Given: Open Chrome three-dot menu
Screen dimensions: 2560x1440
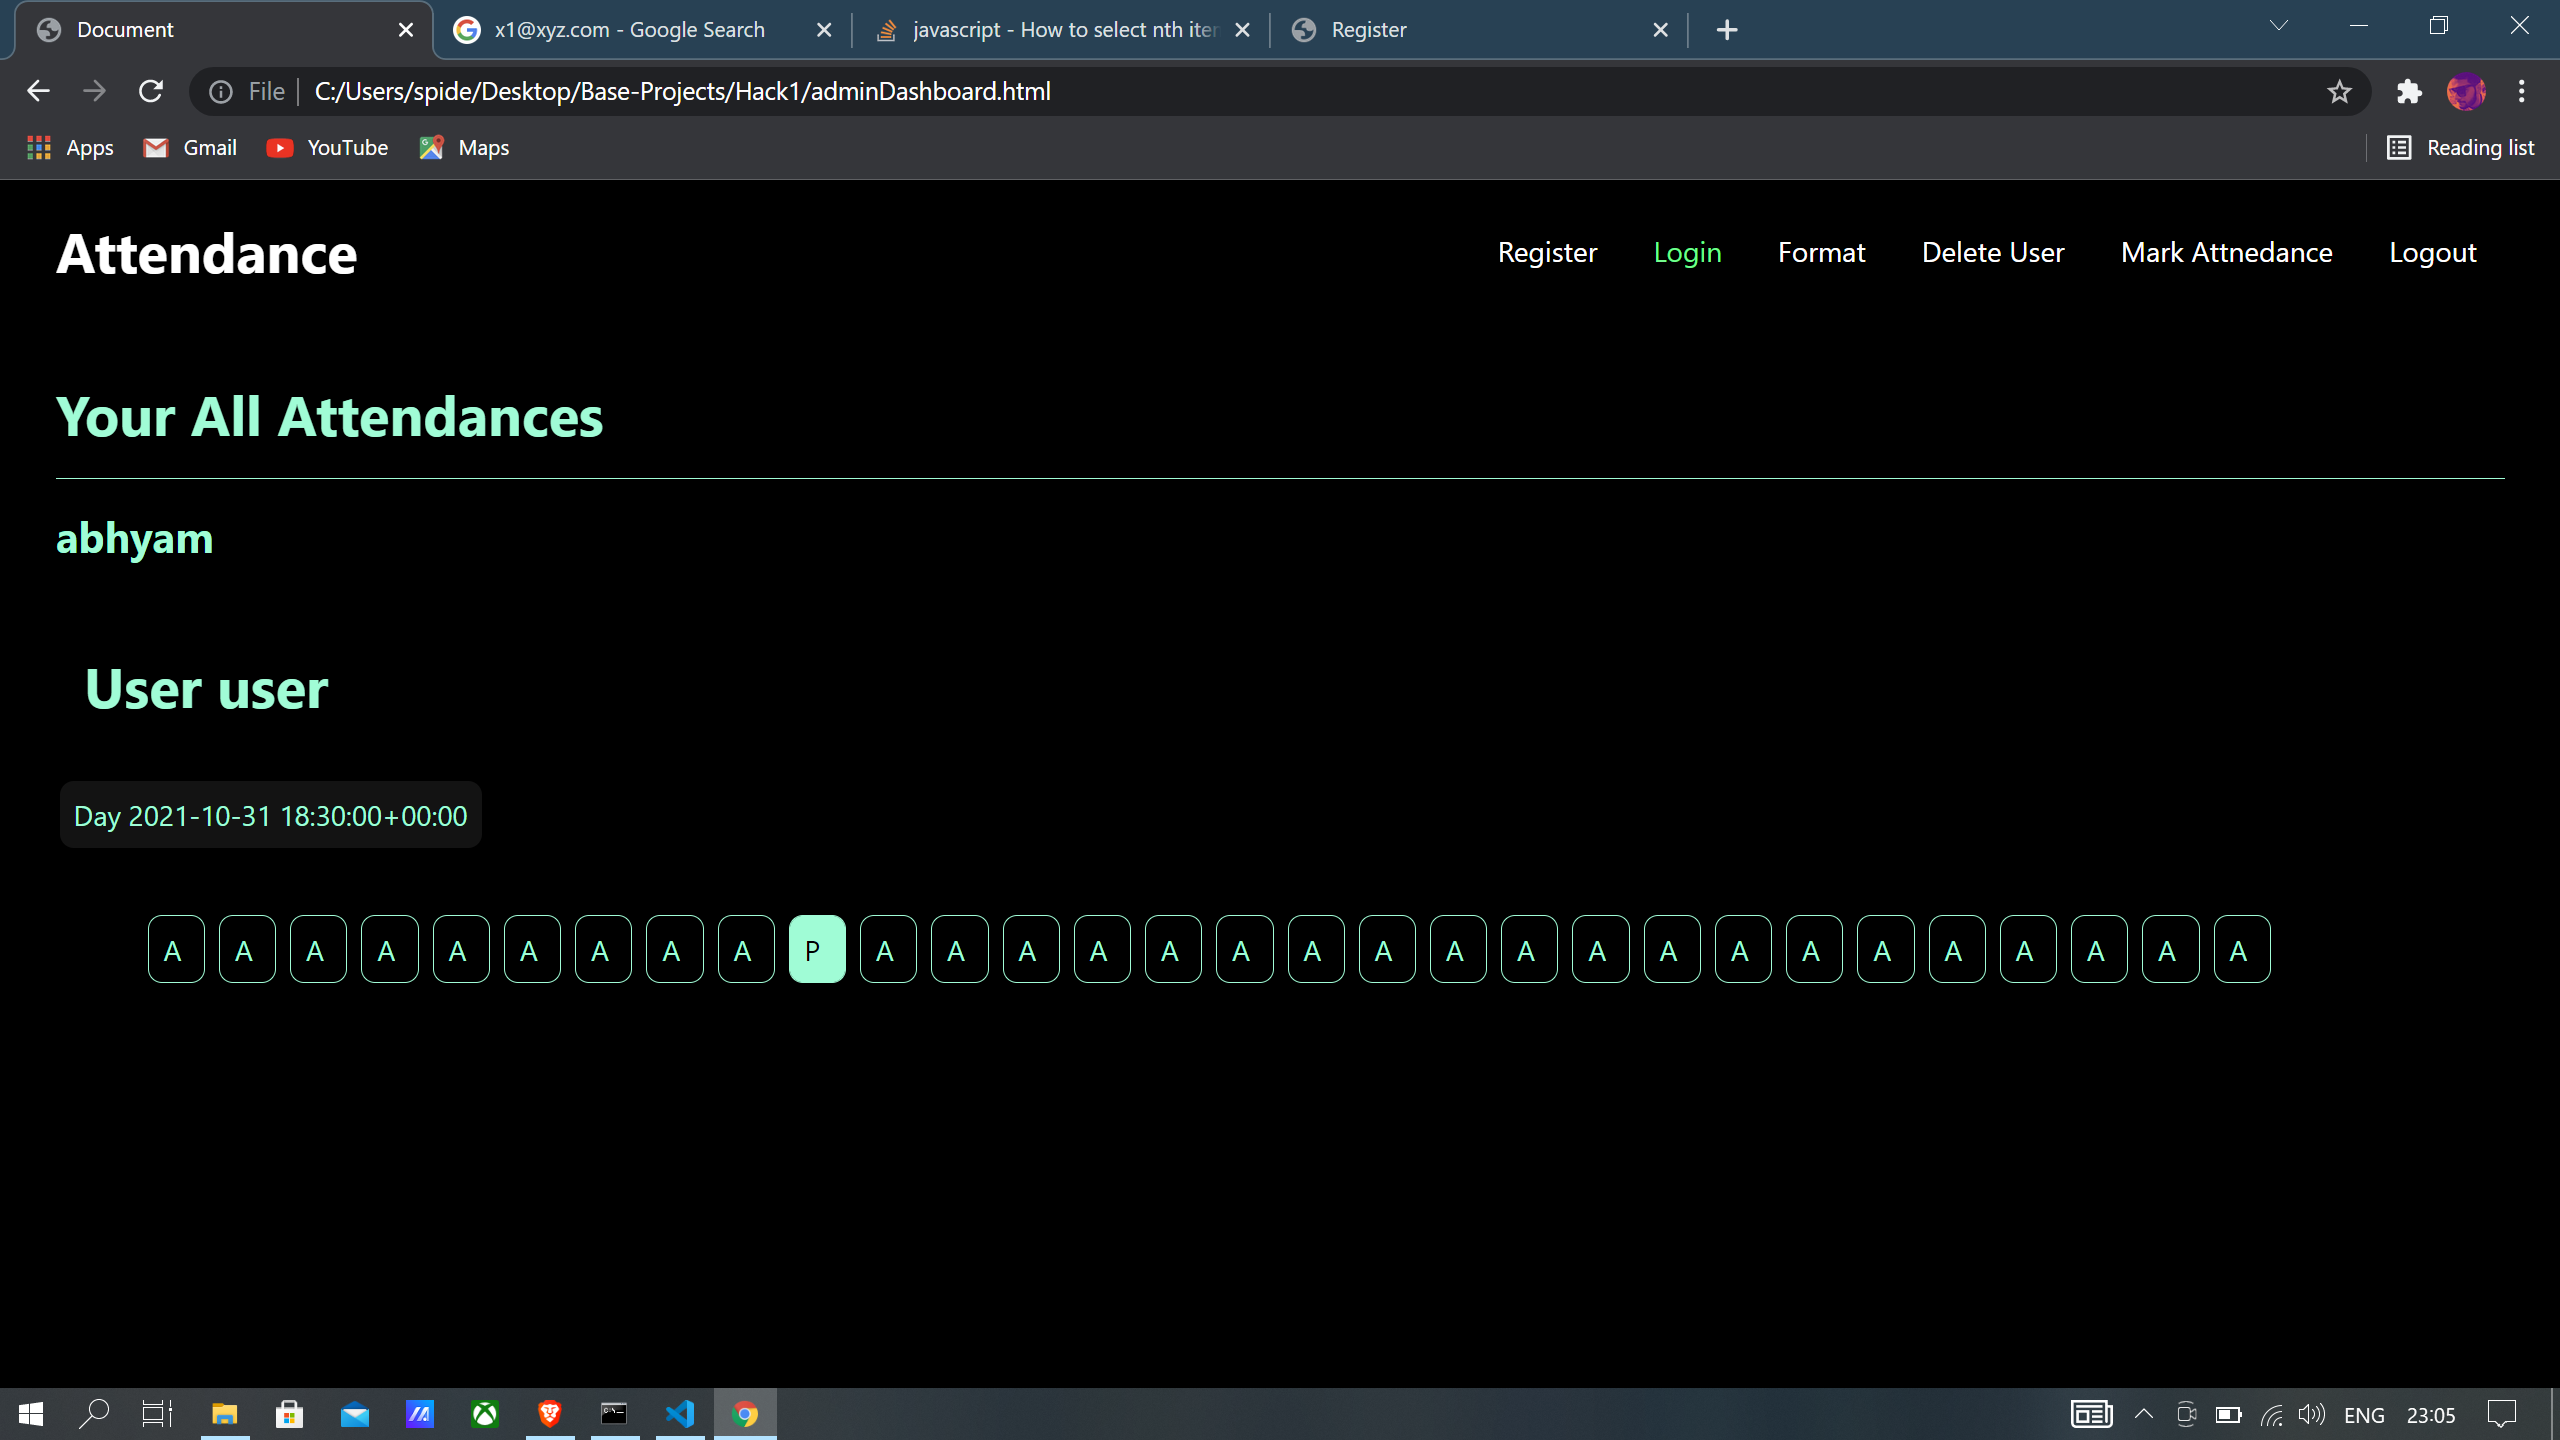Looking at the screenshot, I should pyautogui.click(x=2521, y=92).
